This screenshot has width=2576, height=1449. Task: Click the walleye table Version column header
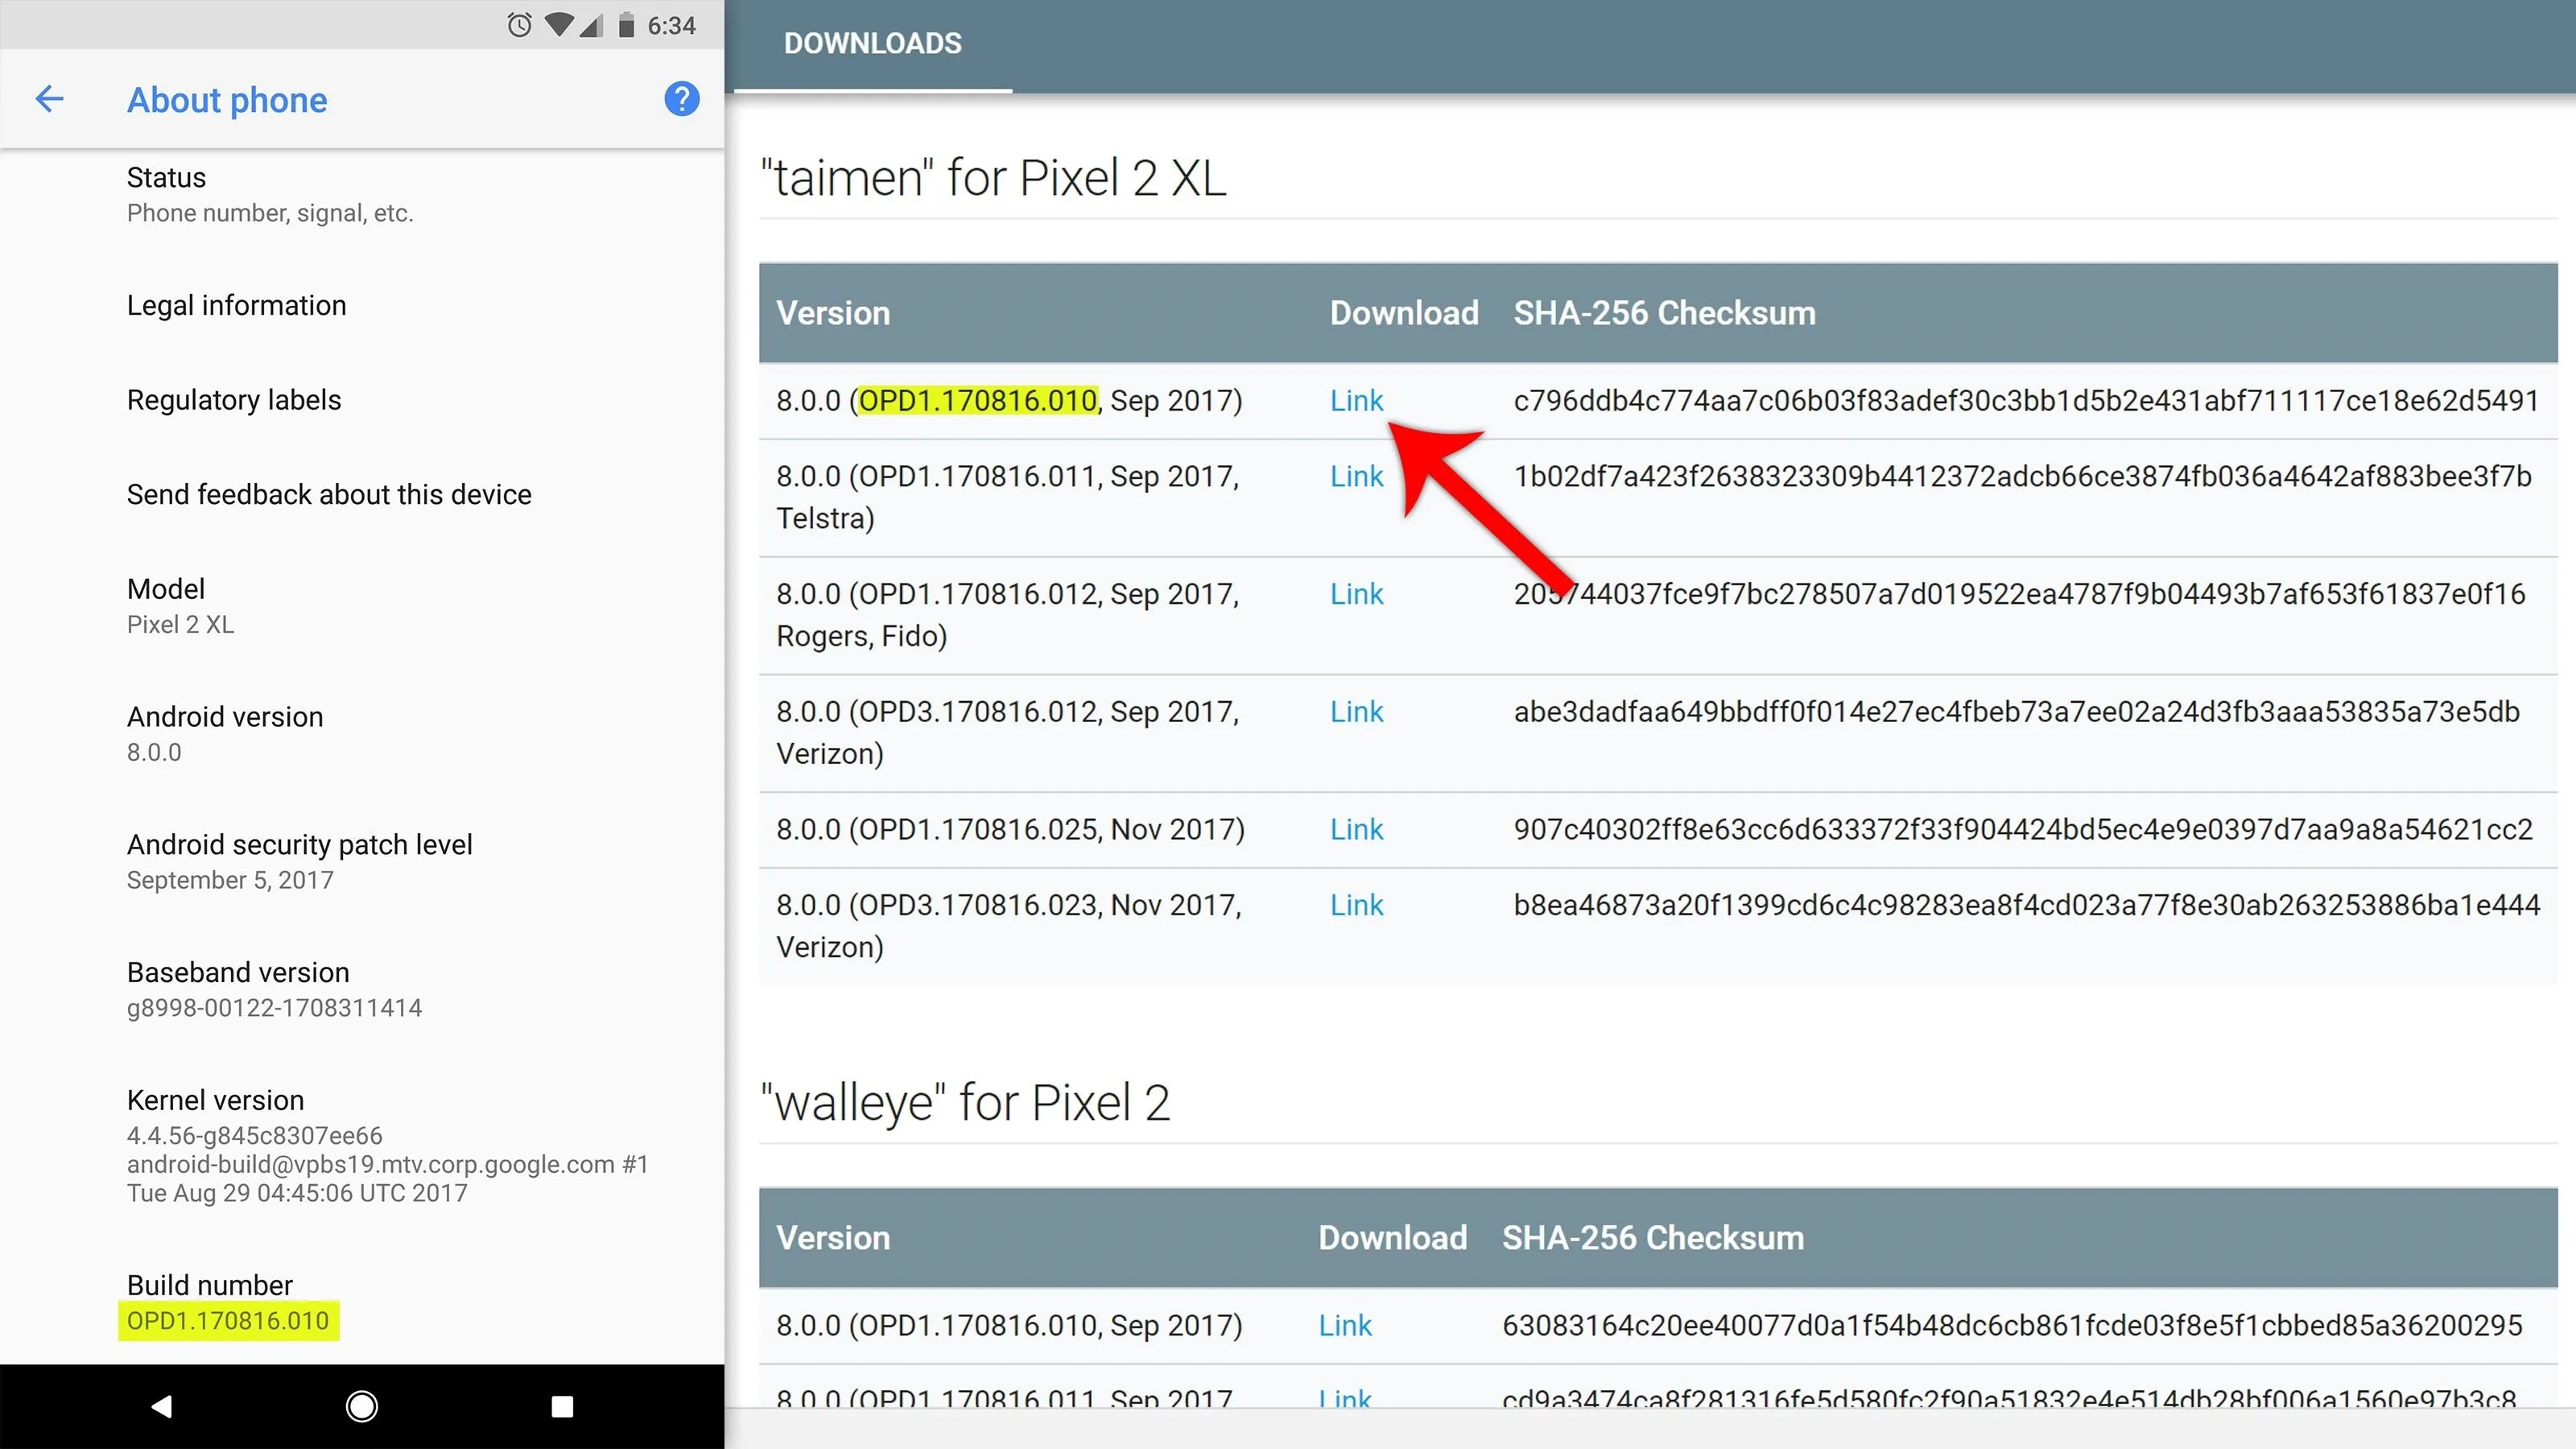833,1238
